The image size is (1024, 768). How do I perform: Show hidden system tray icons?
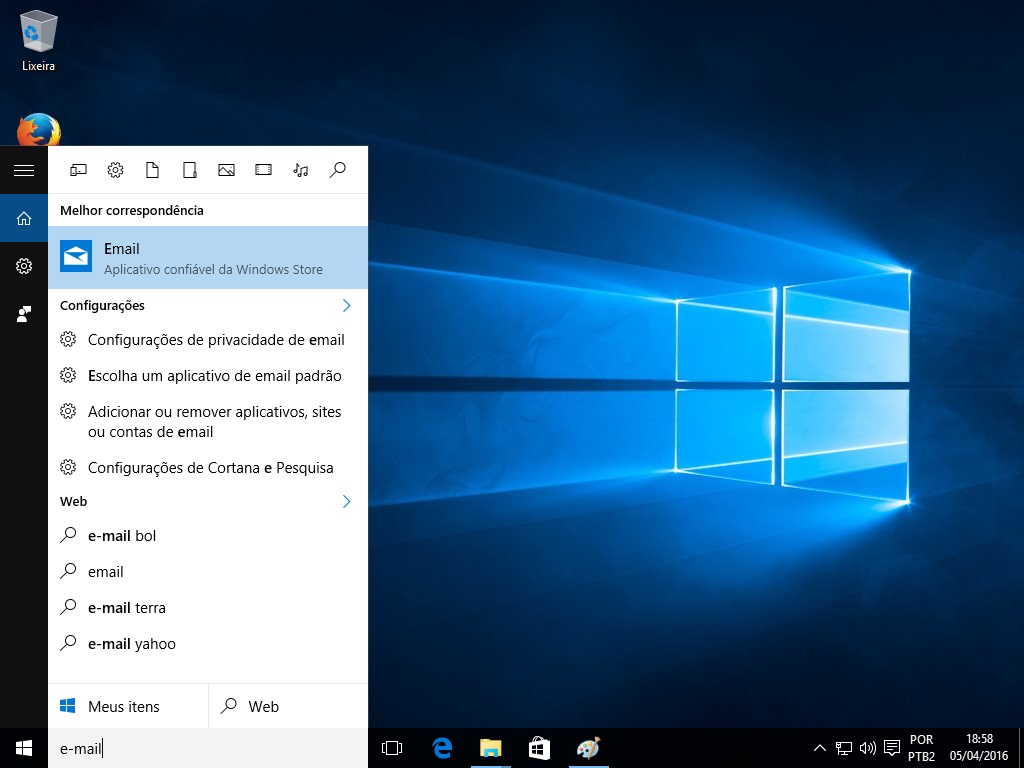click(x=820, y=748)
